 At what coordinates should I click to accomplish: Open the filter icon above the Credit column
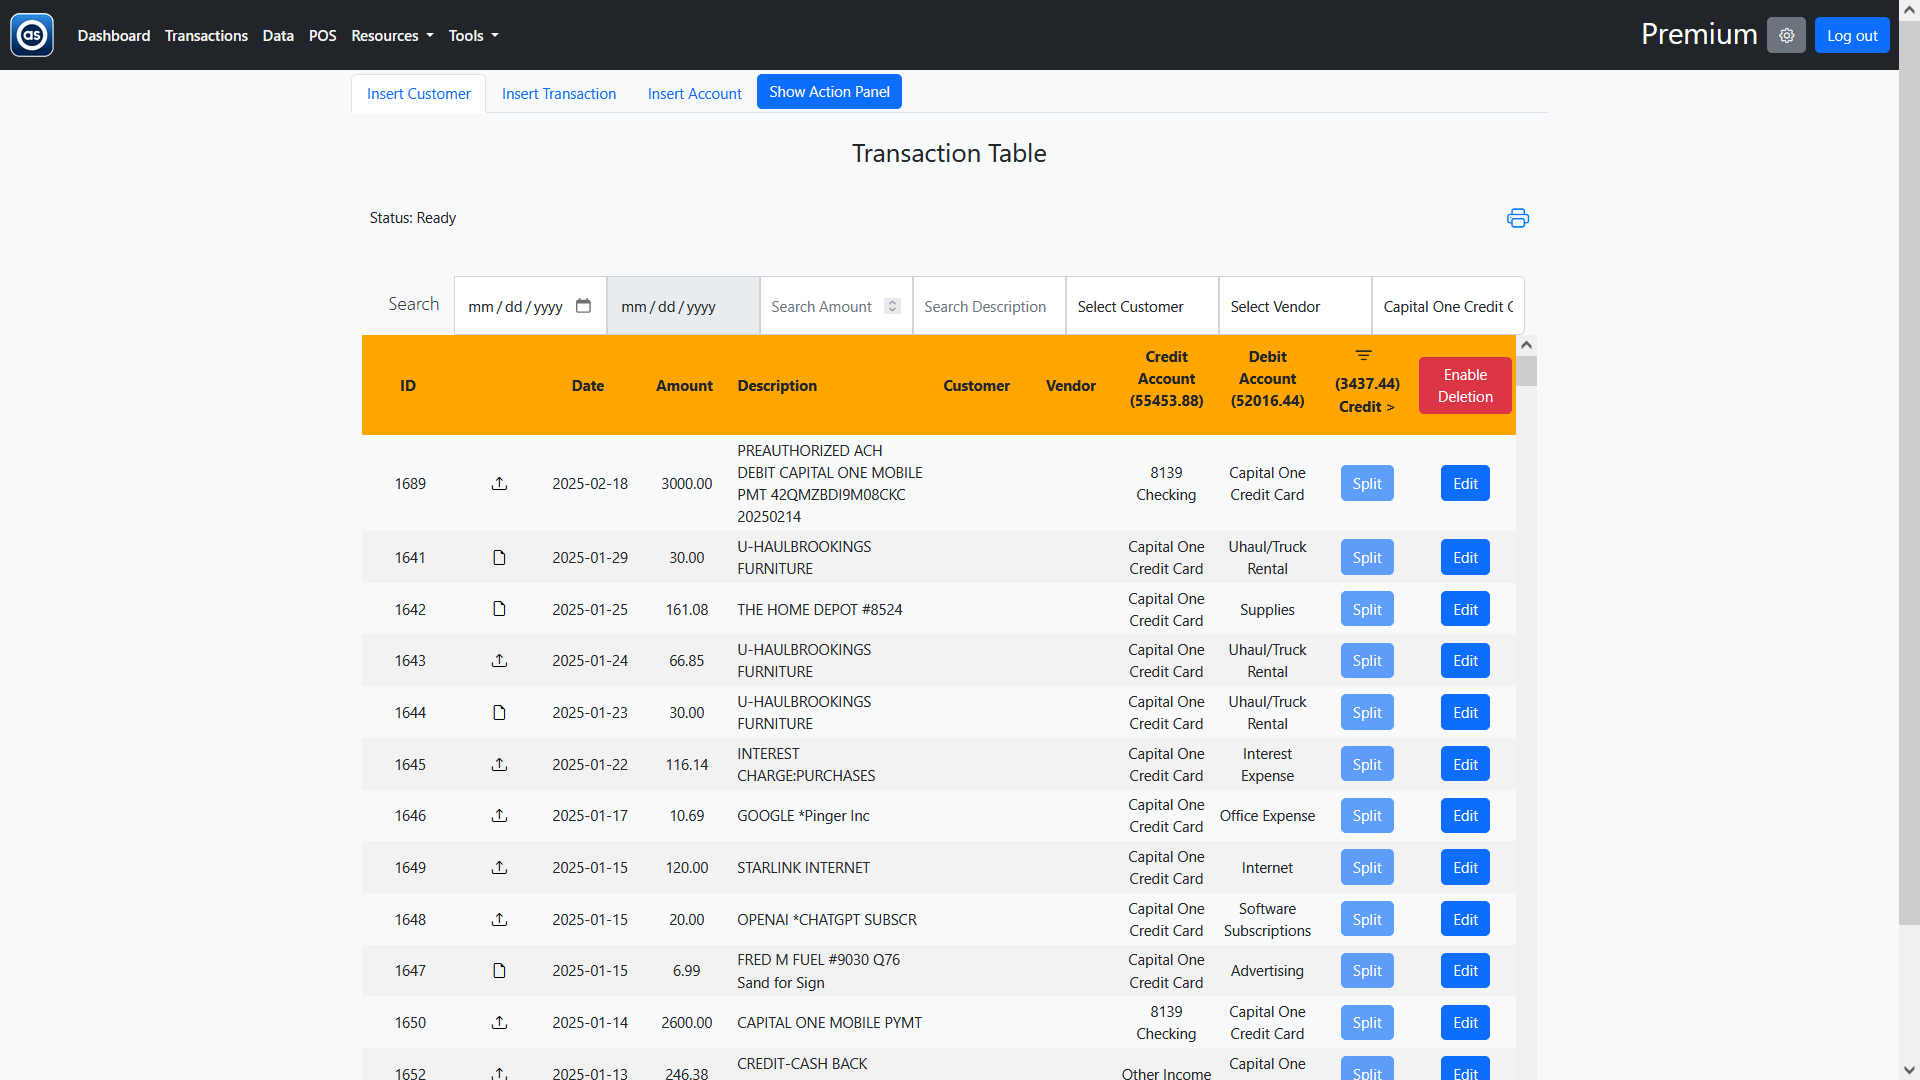[1364, 355]
